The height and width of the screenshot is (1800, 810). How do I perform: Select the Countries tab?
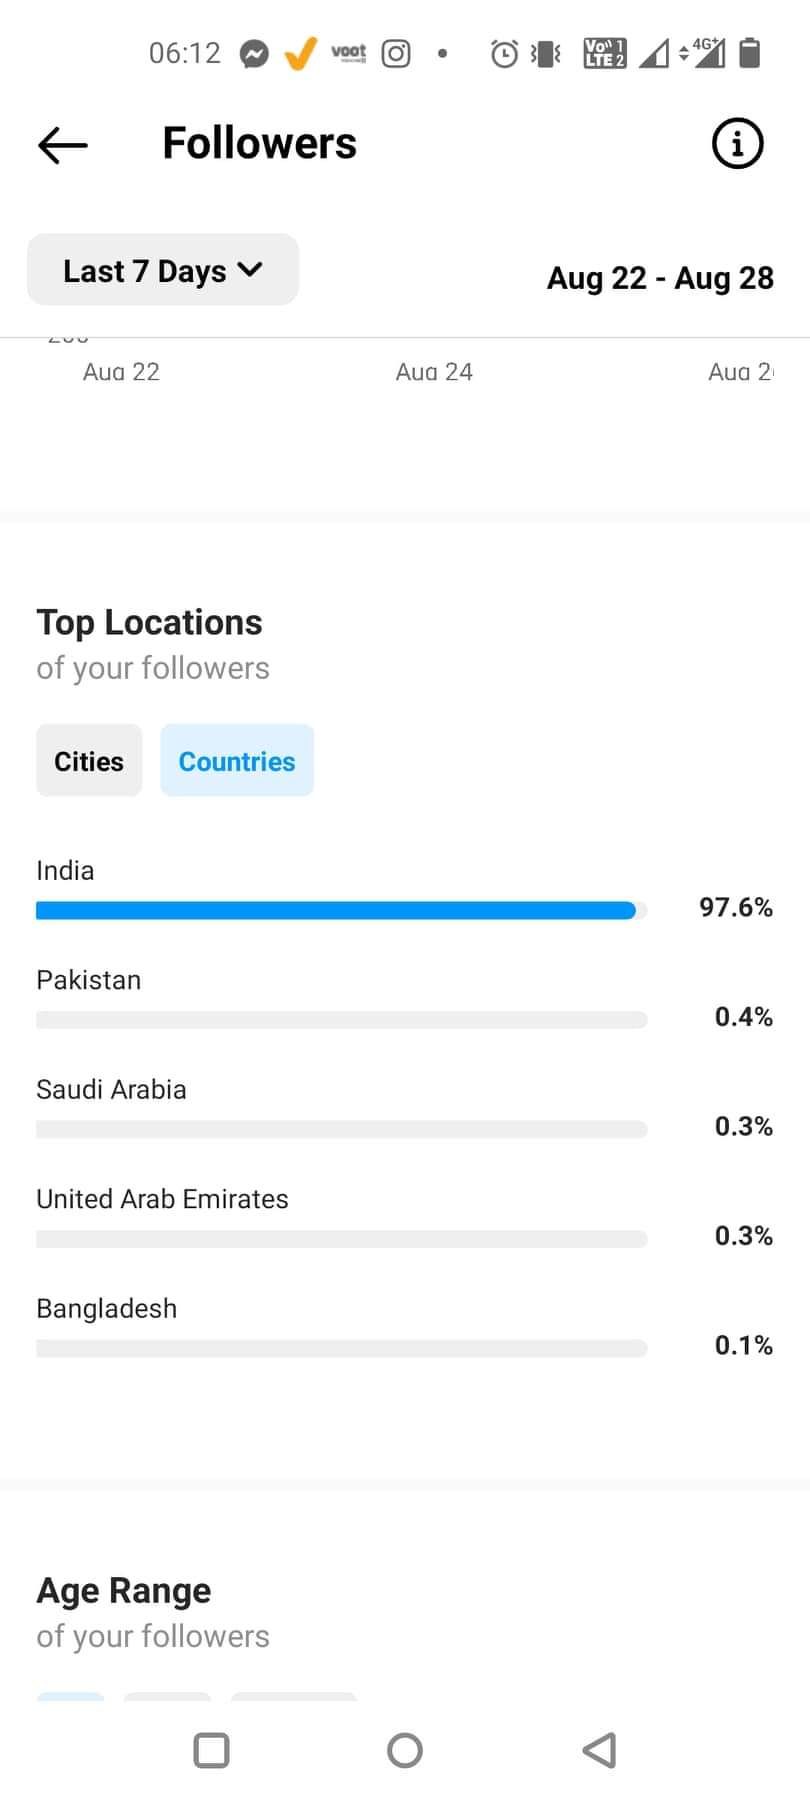click(237, 761)
